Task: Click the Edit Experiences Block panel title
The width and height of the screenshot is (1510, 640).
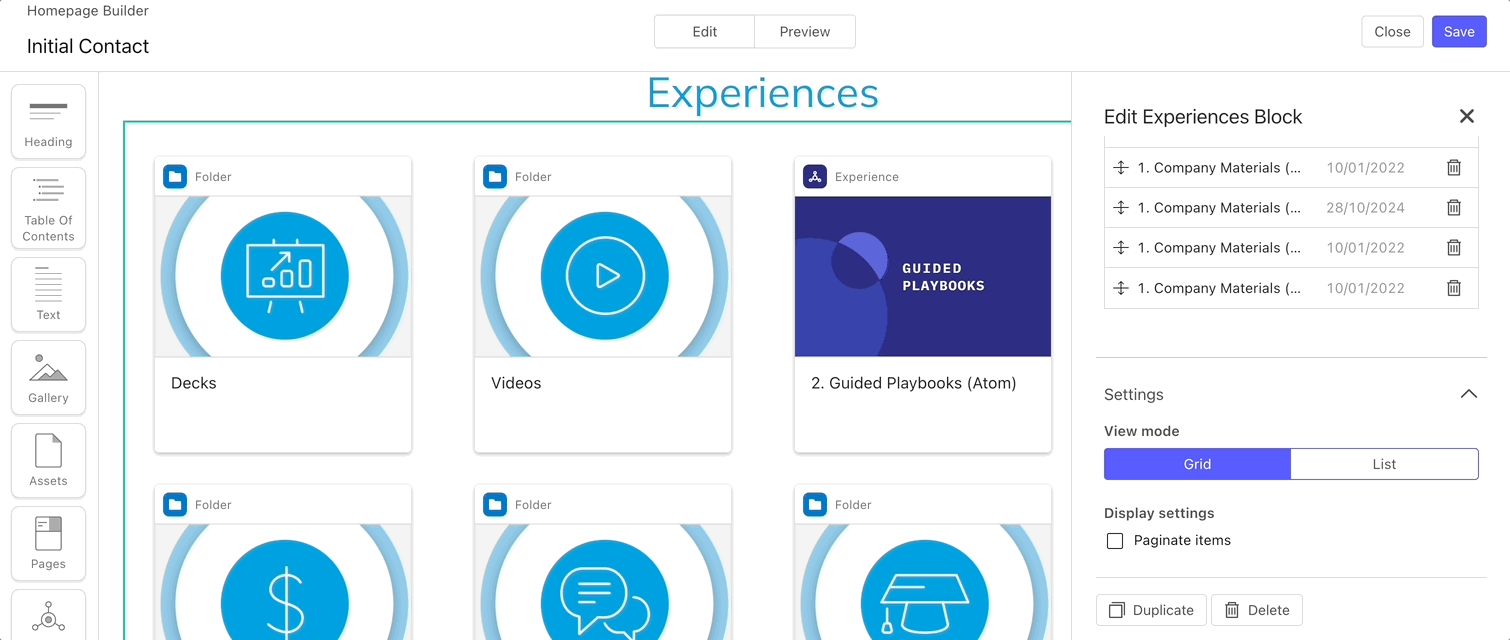Action: [1203, 117]
